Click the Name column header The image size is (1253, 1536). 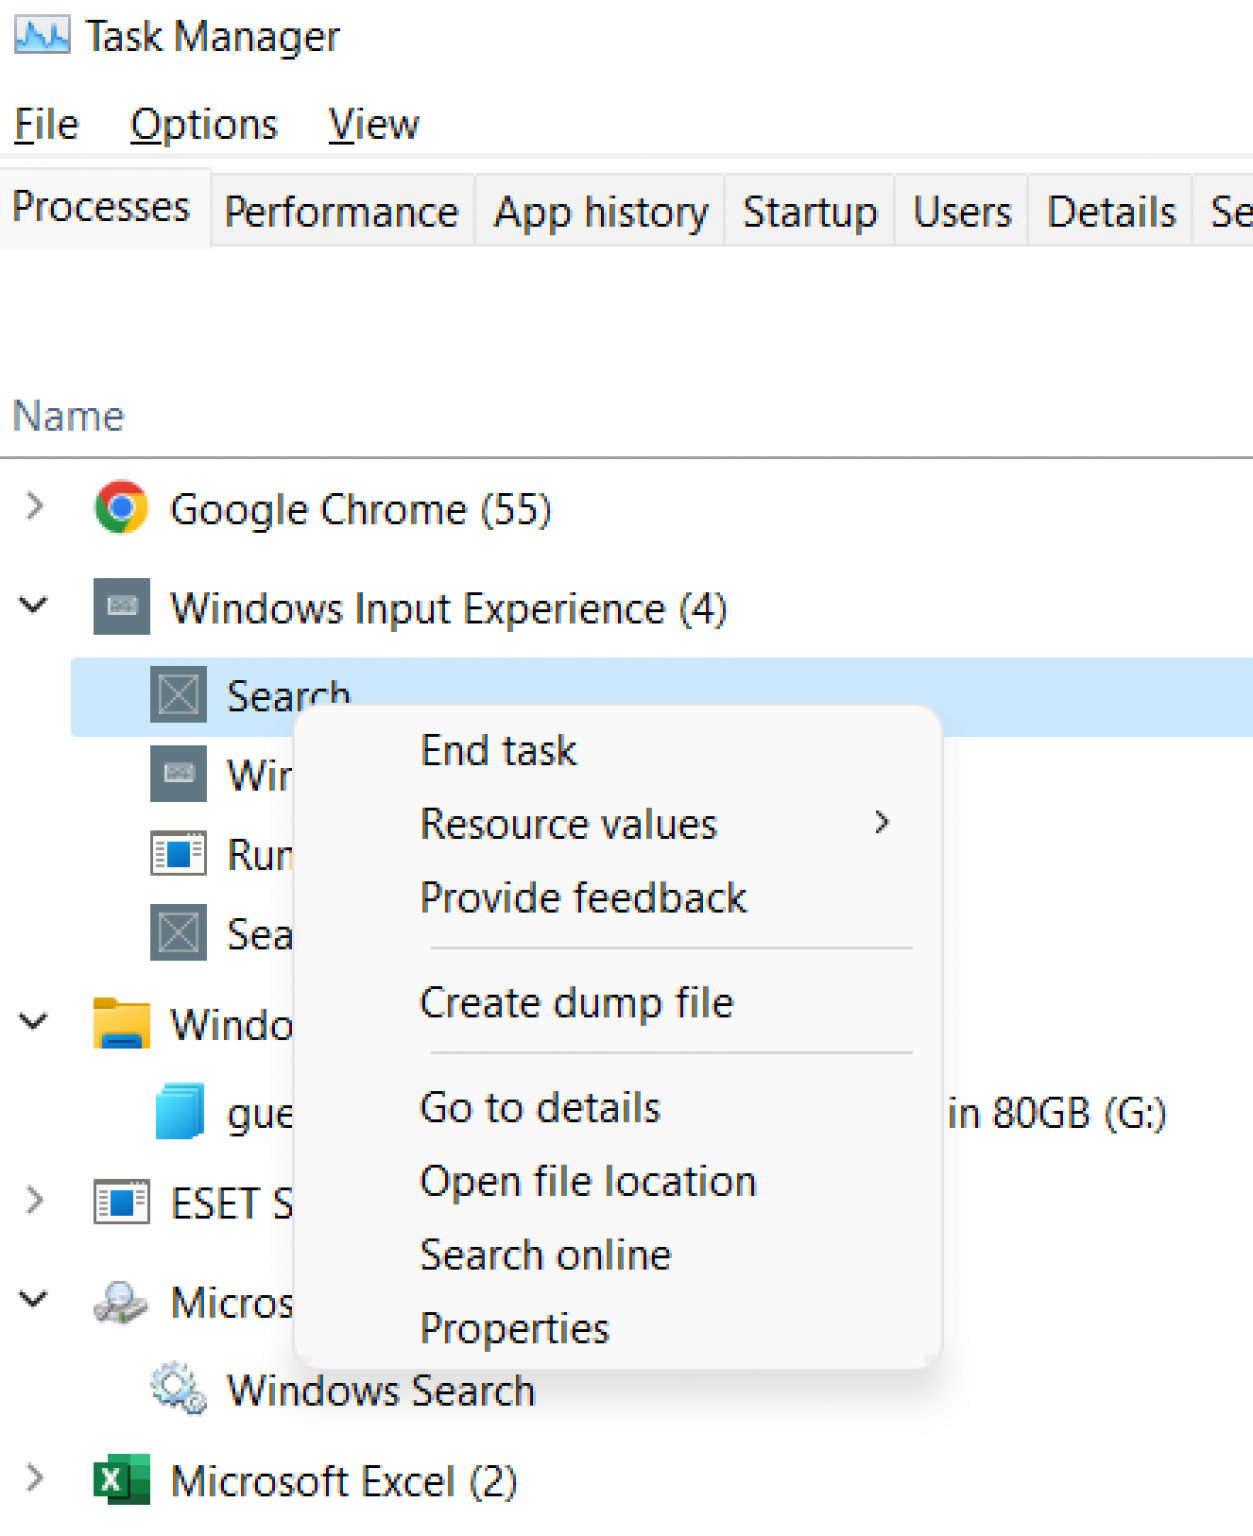68,415
